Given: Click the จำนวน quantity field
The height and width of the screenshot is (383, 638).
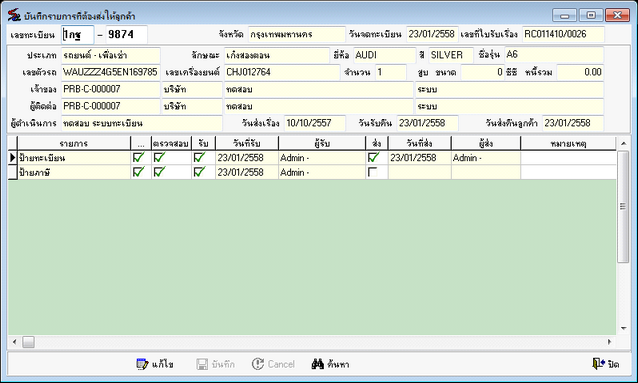Looking at the screenshot, I should tap(391, 72).
